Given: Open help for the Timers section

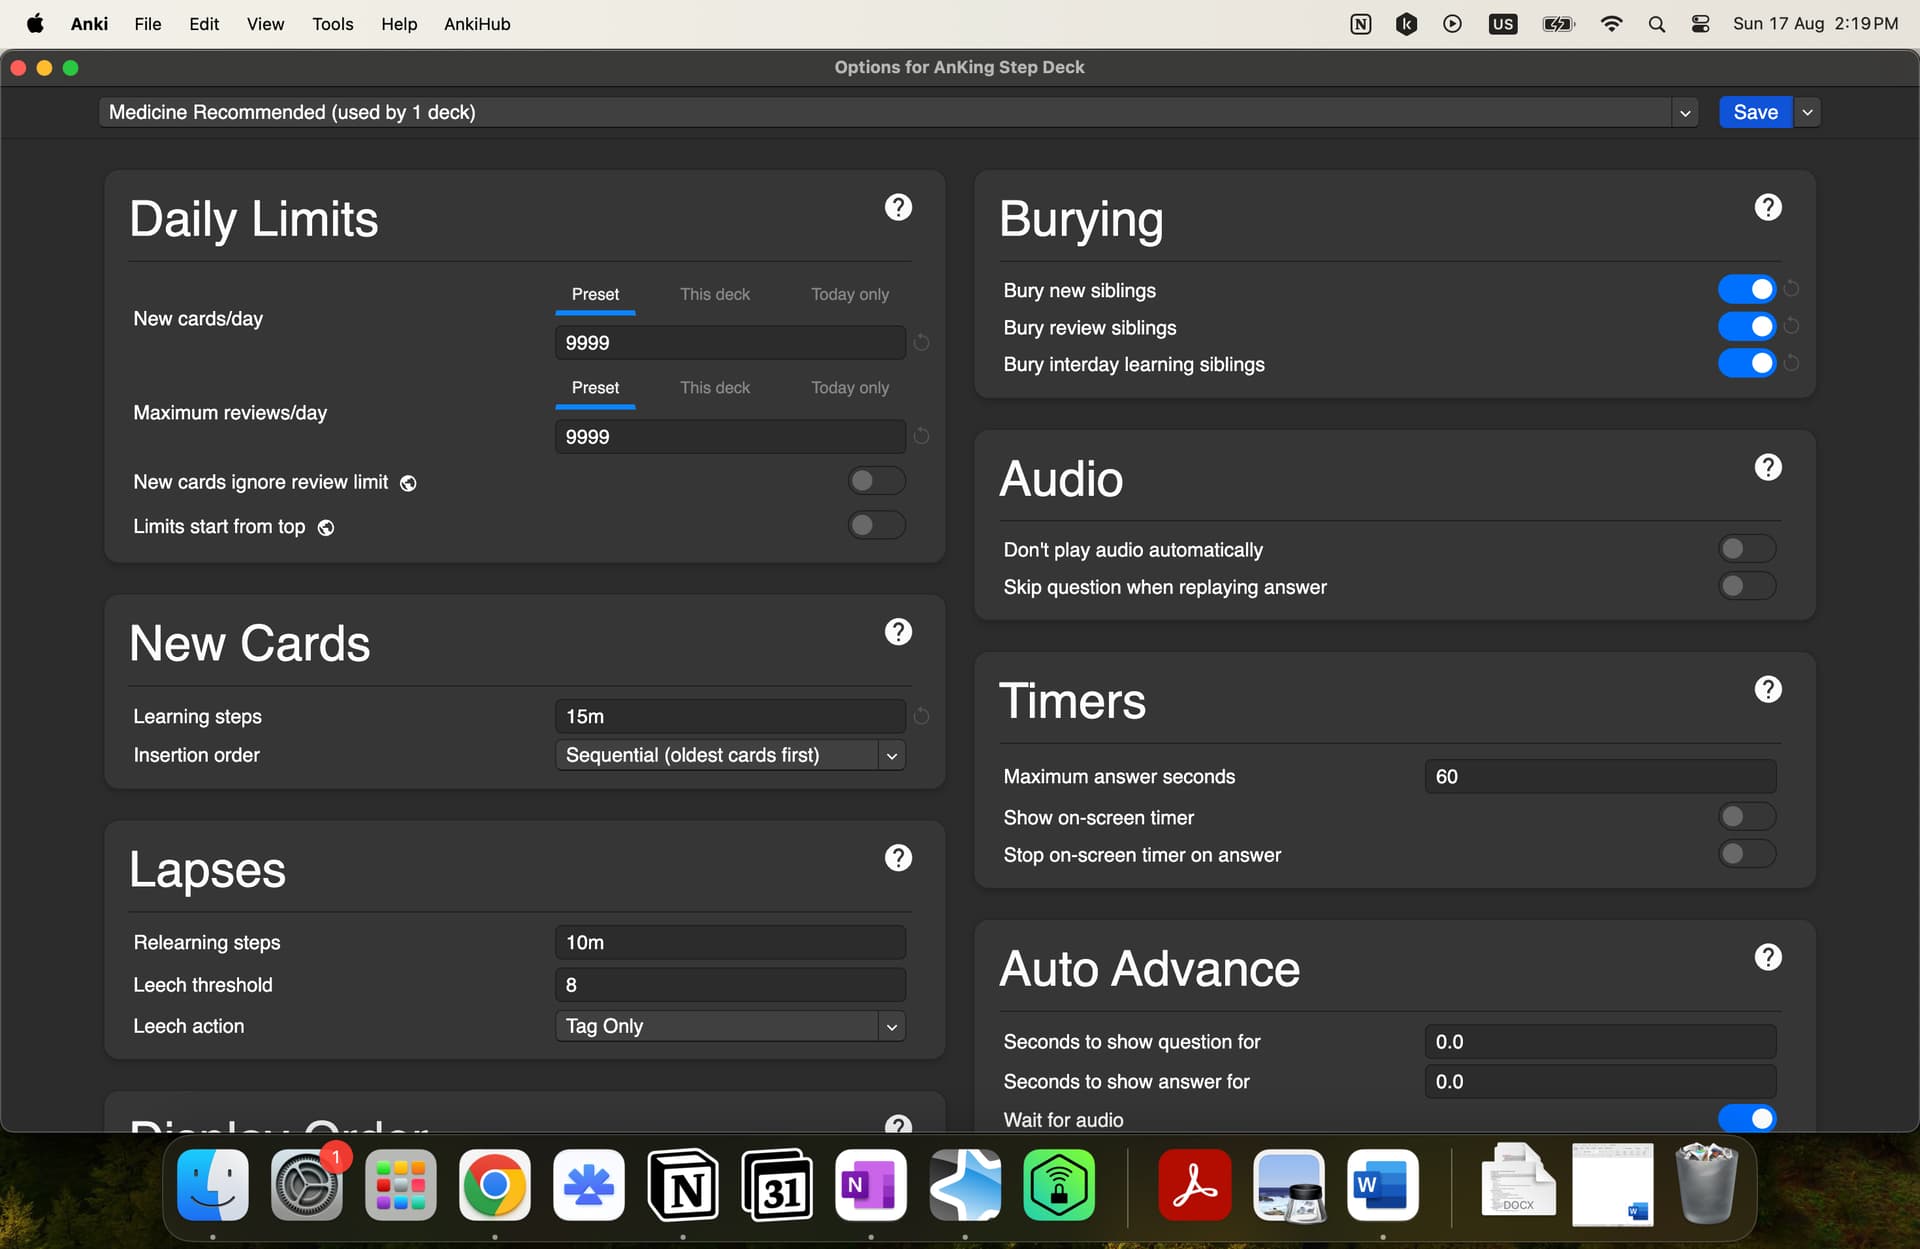Looking at the screenshot, I should pos(1767,689).
